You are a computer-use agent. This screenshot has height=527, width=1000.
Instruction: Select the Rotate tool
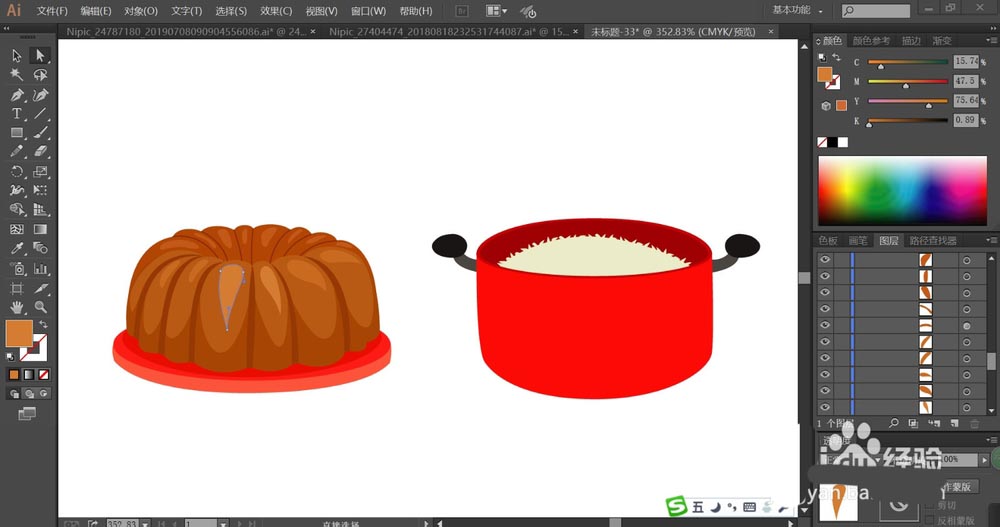coord(17,172)
